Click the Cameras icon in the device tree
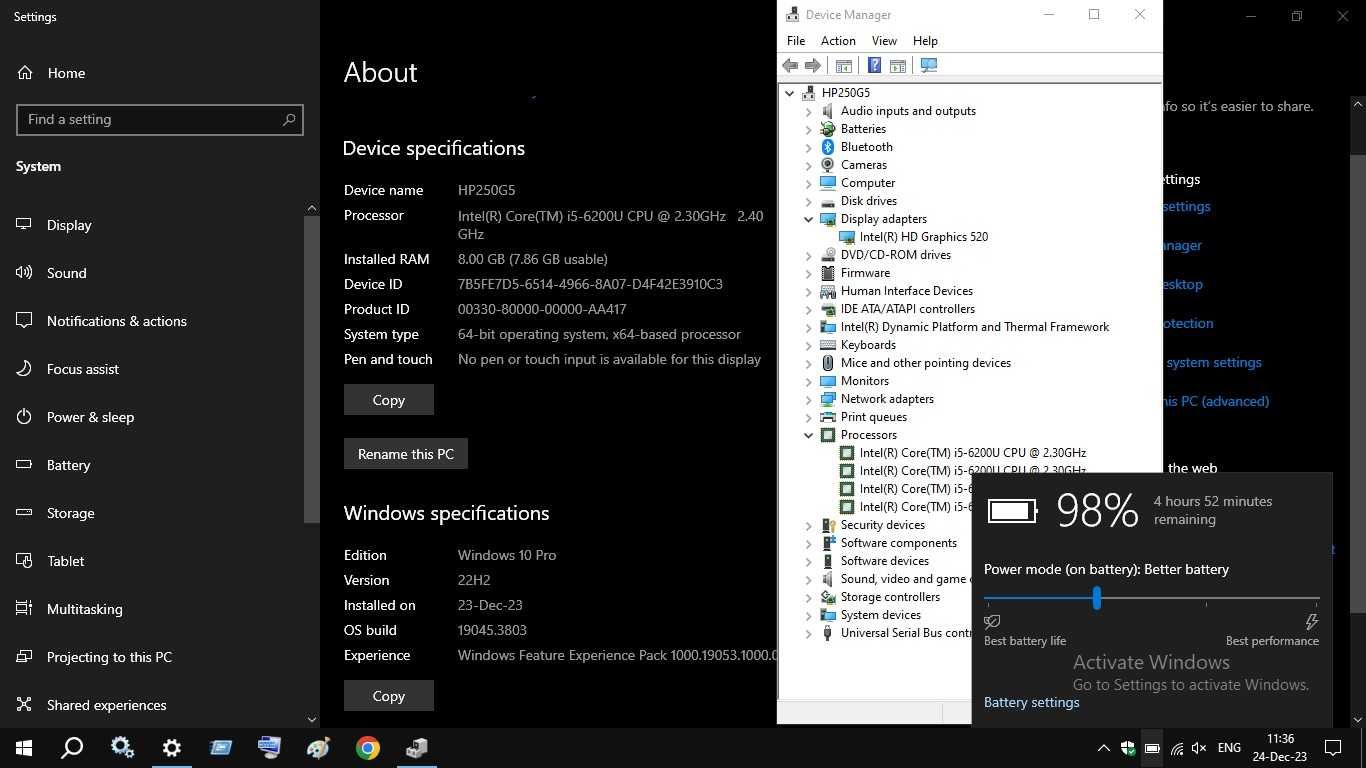The image size is (1366, 768). 828,165
